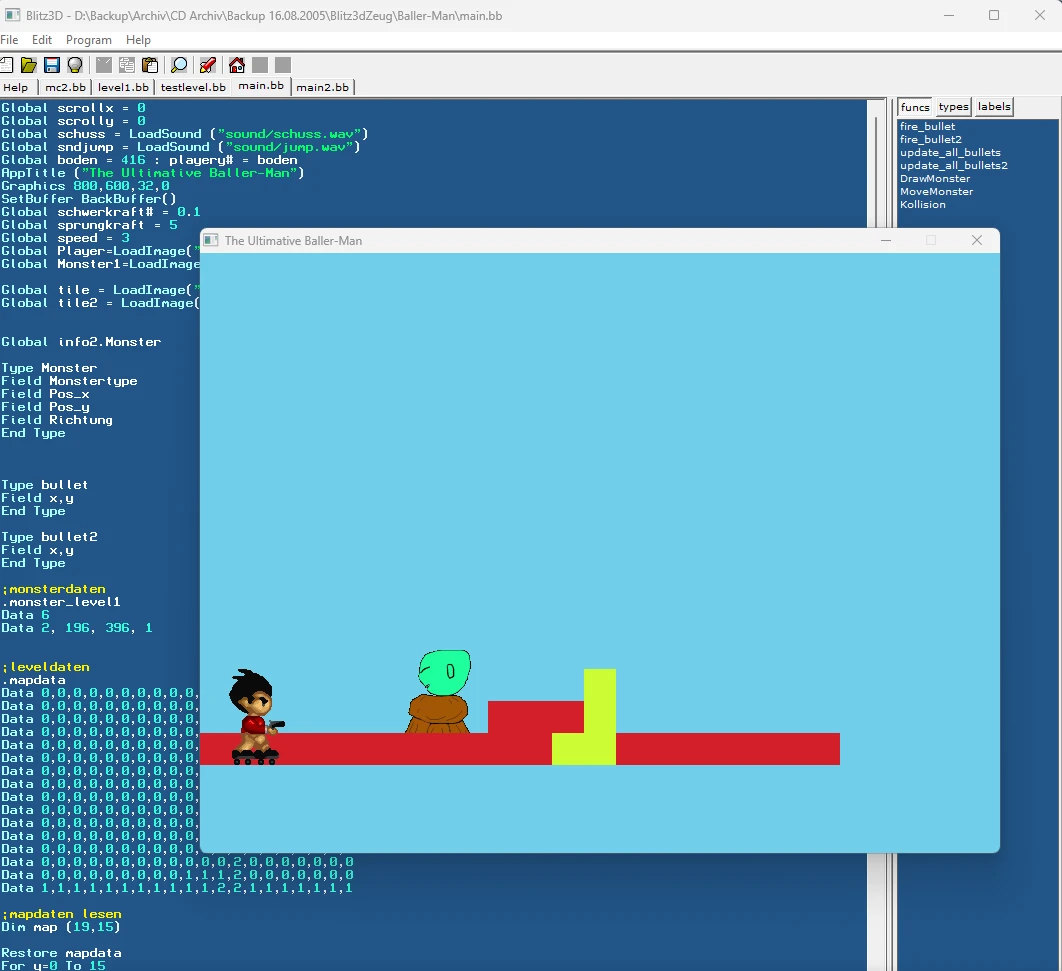Click the Copy icon in the toolbar
Image resolution: width=1062 pixels, height=971 pixels.
tap(127, 65)
